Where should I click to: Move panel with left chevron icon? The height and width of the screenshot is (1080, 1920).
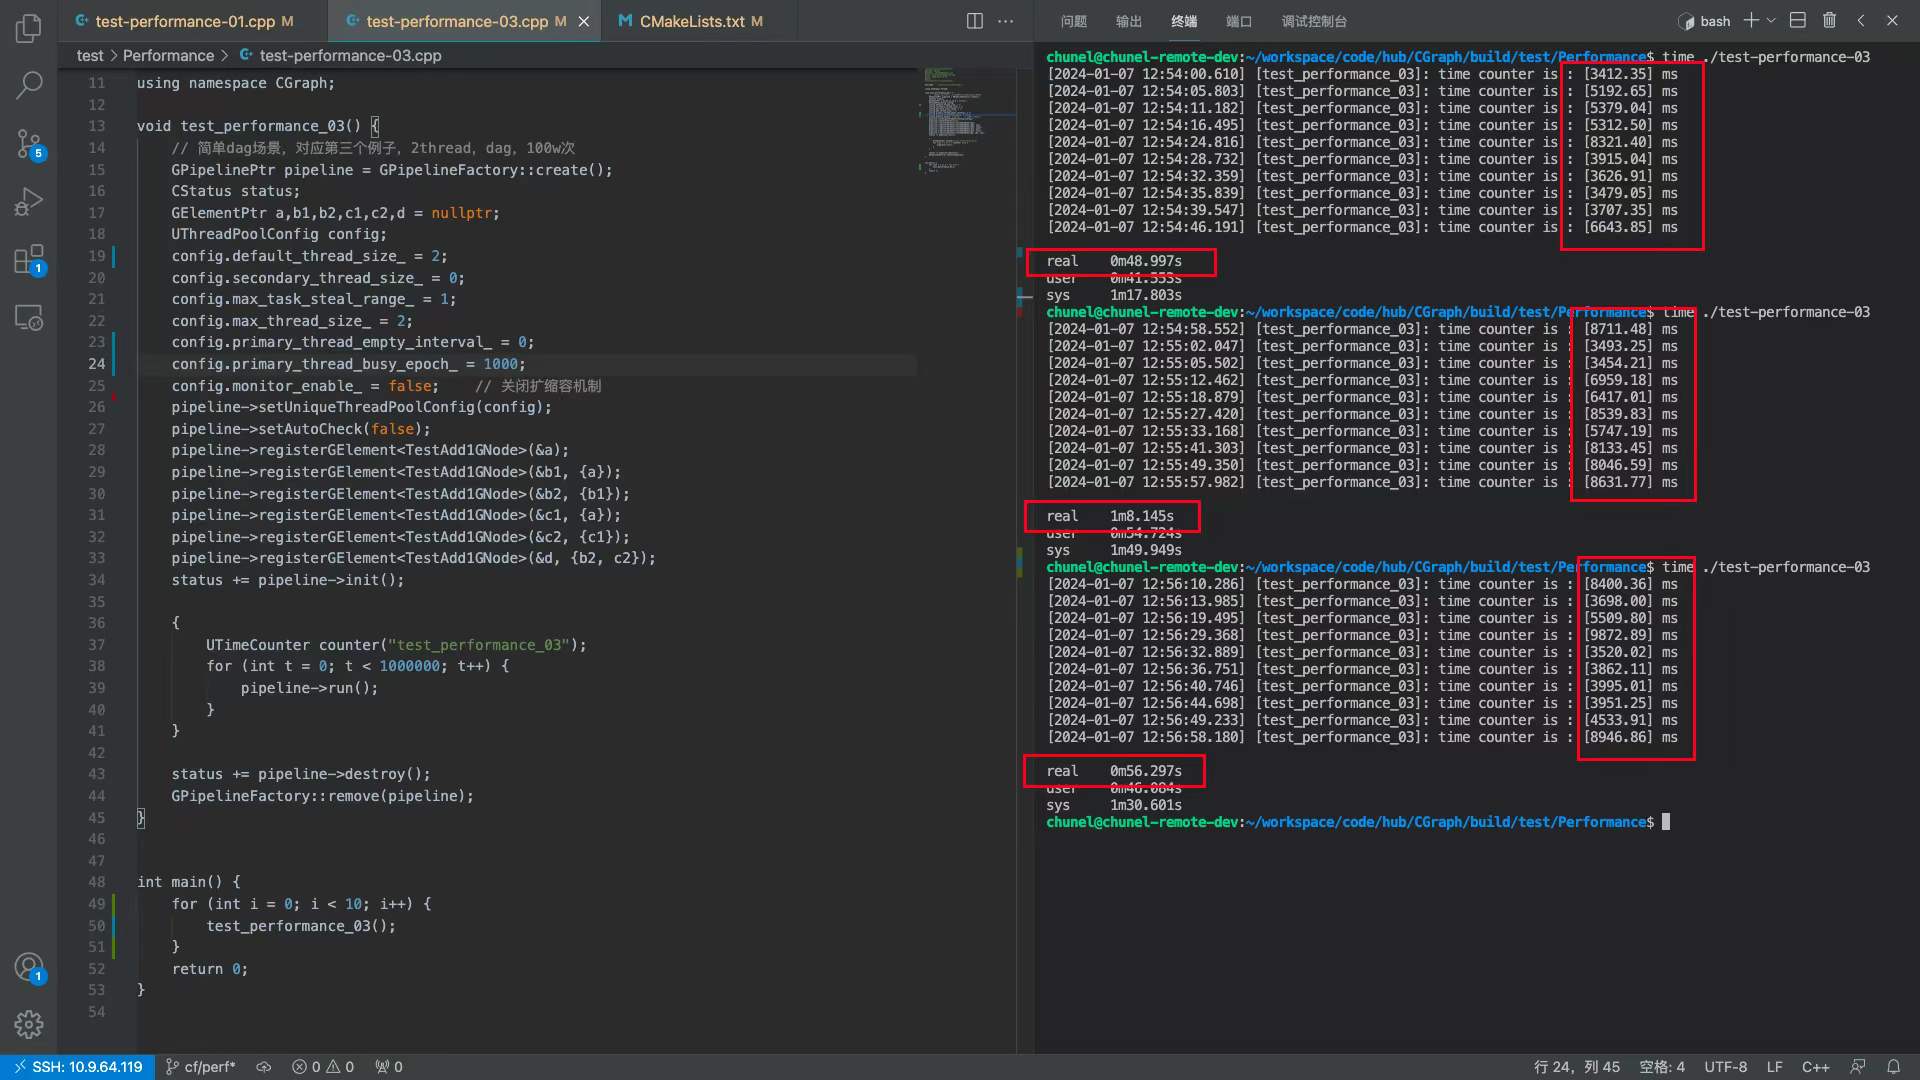(1861, 20)
